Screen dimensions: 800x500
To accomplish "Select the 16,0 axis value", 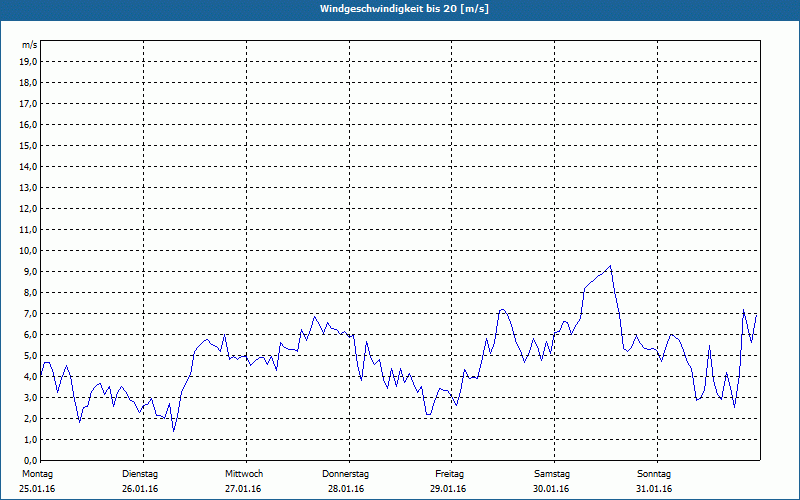I will coord(28,124).
